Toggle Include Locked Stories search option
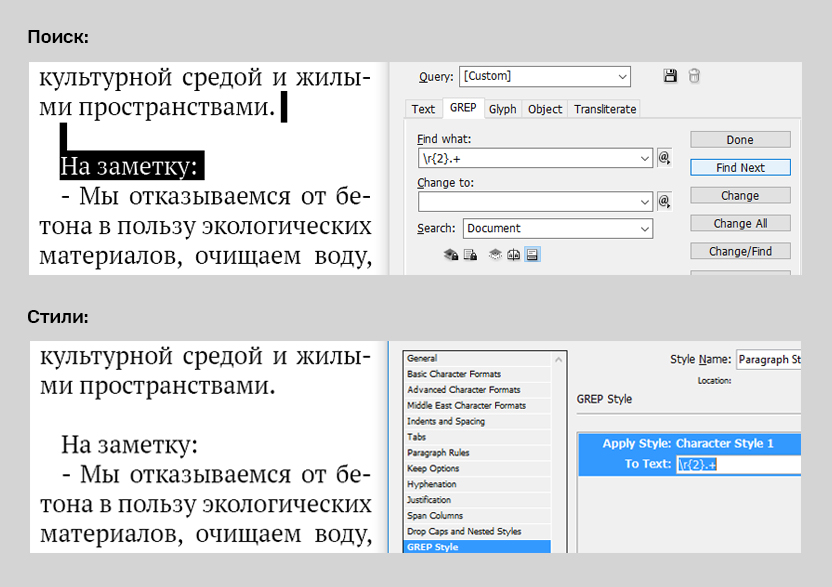The width and height of the screenshot is (832, 587). pyautogui.click(x=470, y=255)
